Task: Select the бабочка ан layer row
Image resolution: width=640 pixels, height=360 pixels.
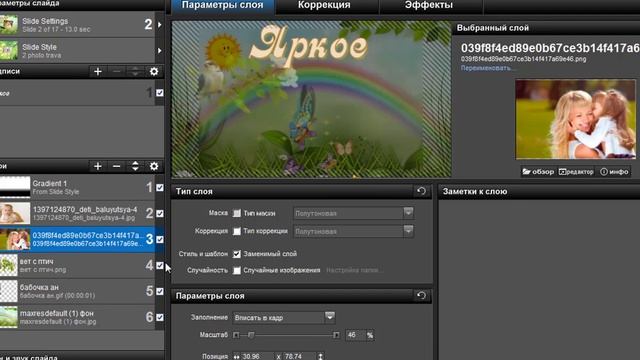Action: (77, 291)
